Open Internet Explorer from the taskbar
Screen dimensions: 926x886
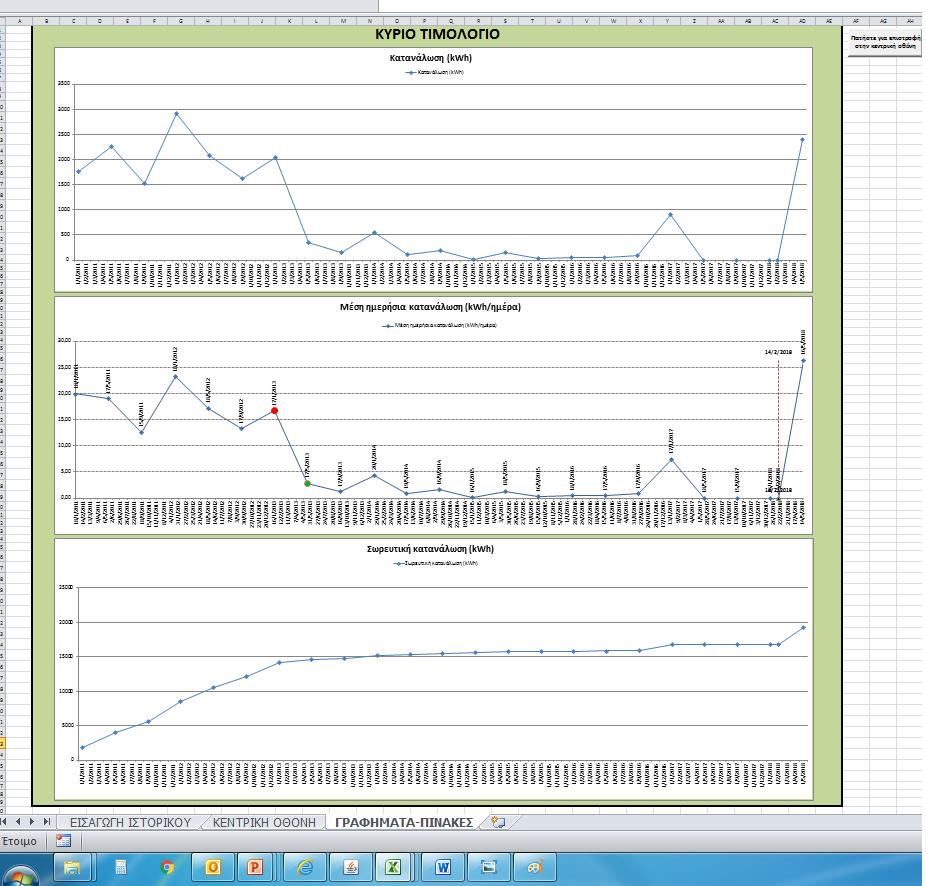pos(305,868)
